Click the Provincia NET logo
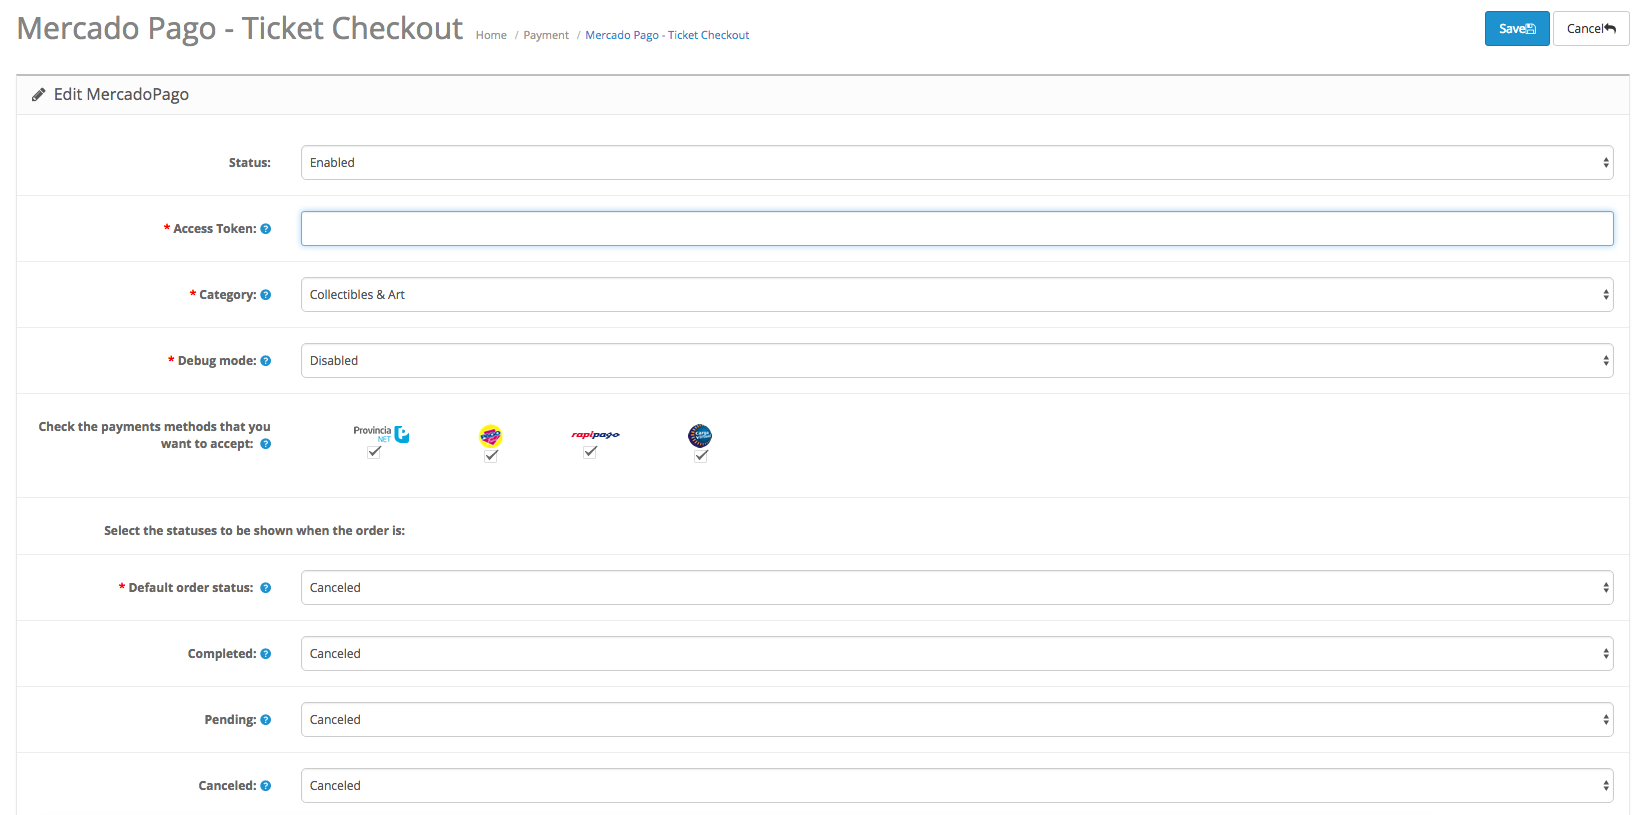The image size is (1640, 815). (x=381, y=434)
